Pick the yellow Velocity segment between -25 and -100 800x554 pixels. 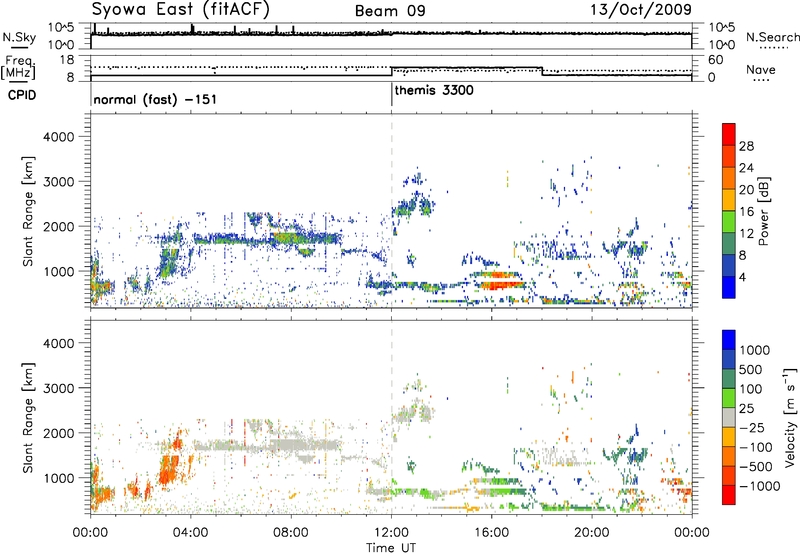[729, 437]
